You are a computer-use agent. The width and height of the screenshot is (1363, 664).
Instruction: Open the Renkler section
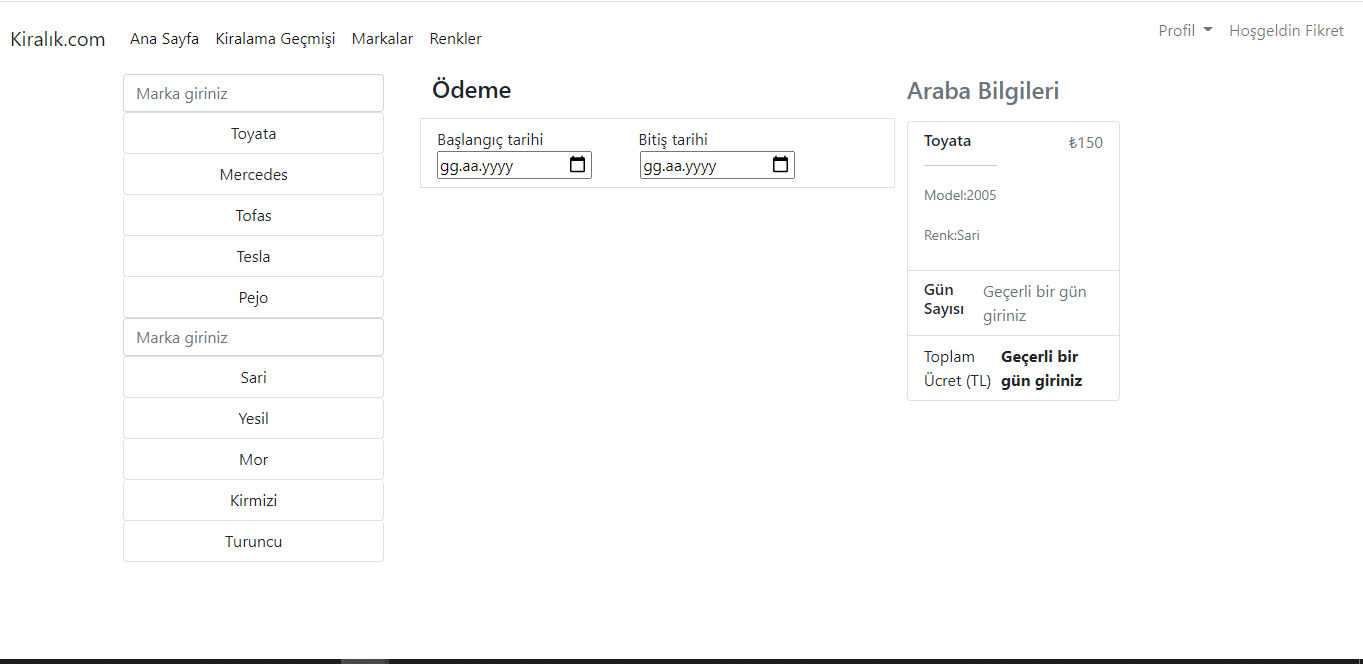pos(455,38)
